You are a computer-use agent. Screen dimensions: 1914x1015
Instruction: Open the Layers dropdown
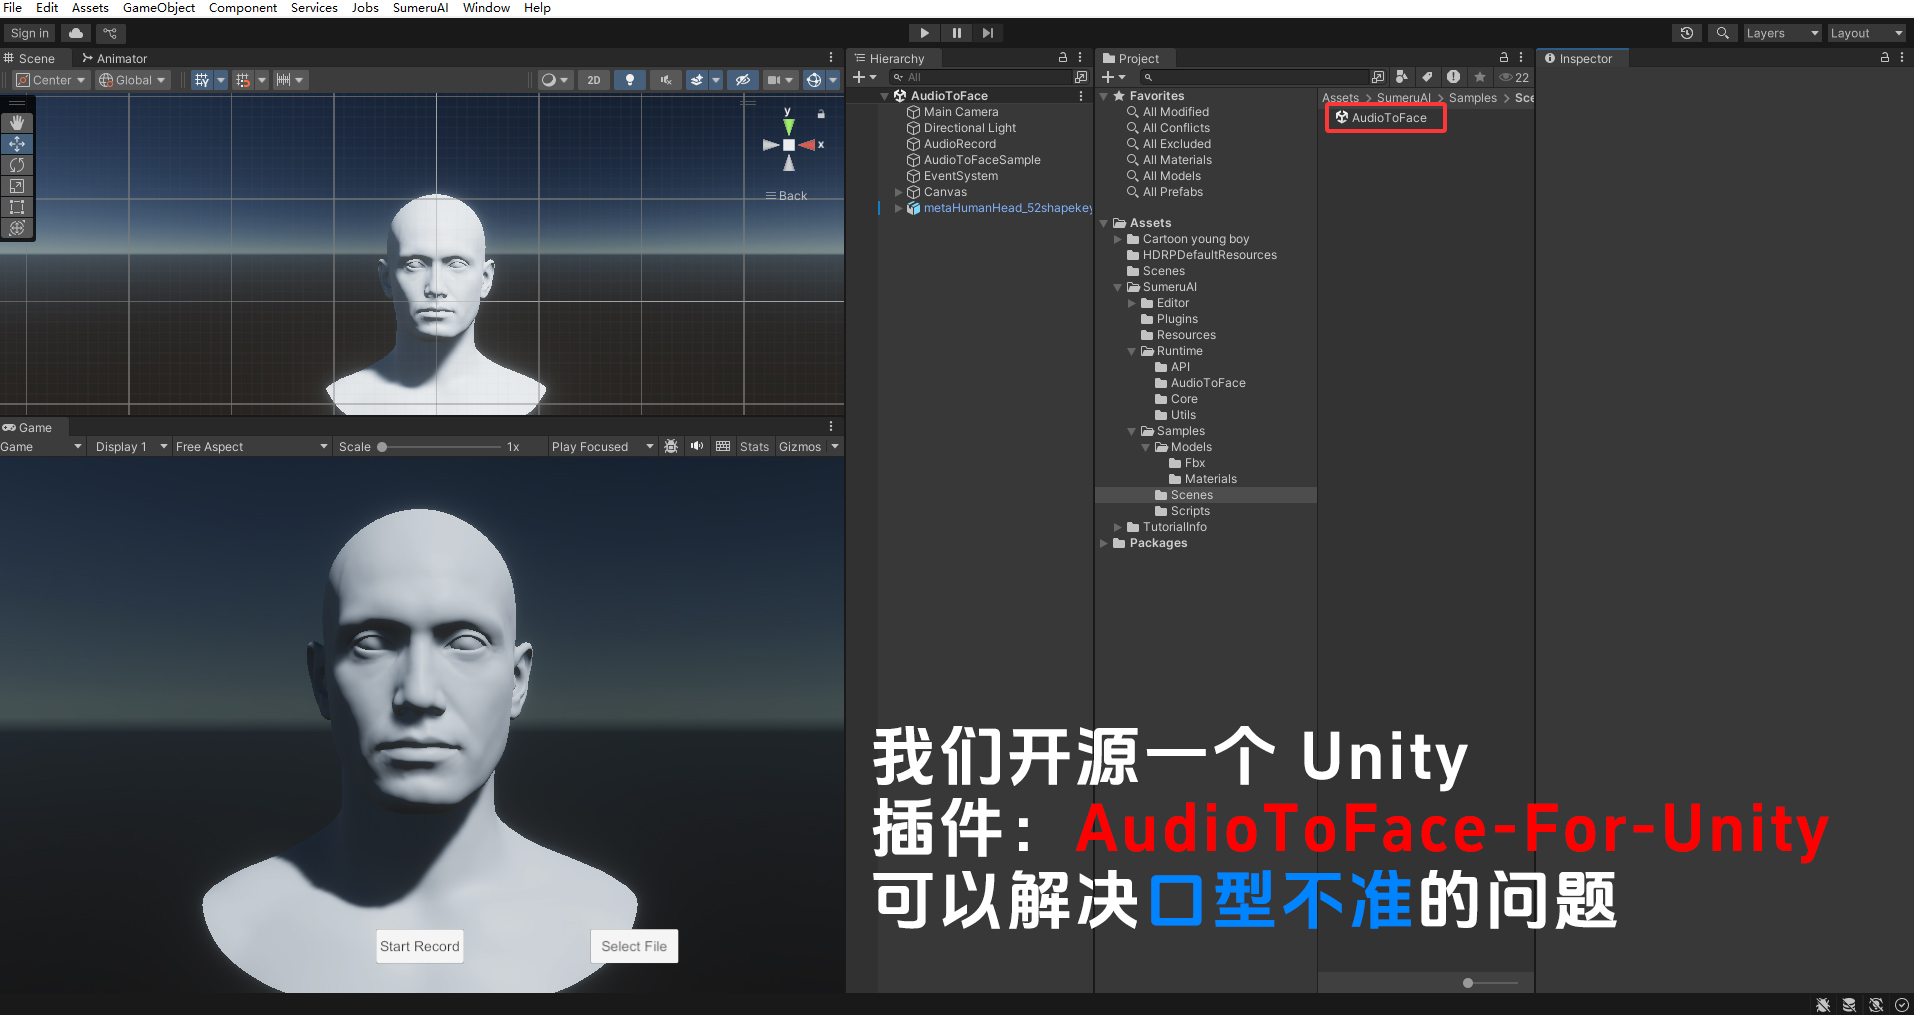(1782, 33)
